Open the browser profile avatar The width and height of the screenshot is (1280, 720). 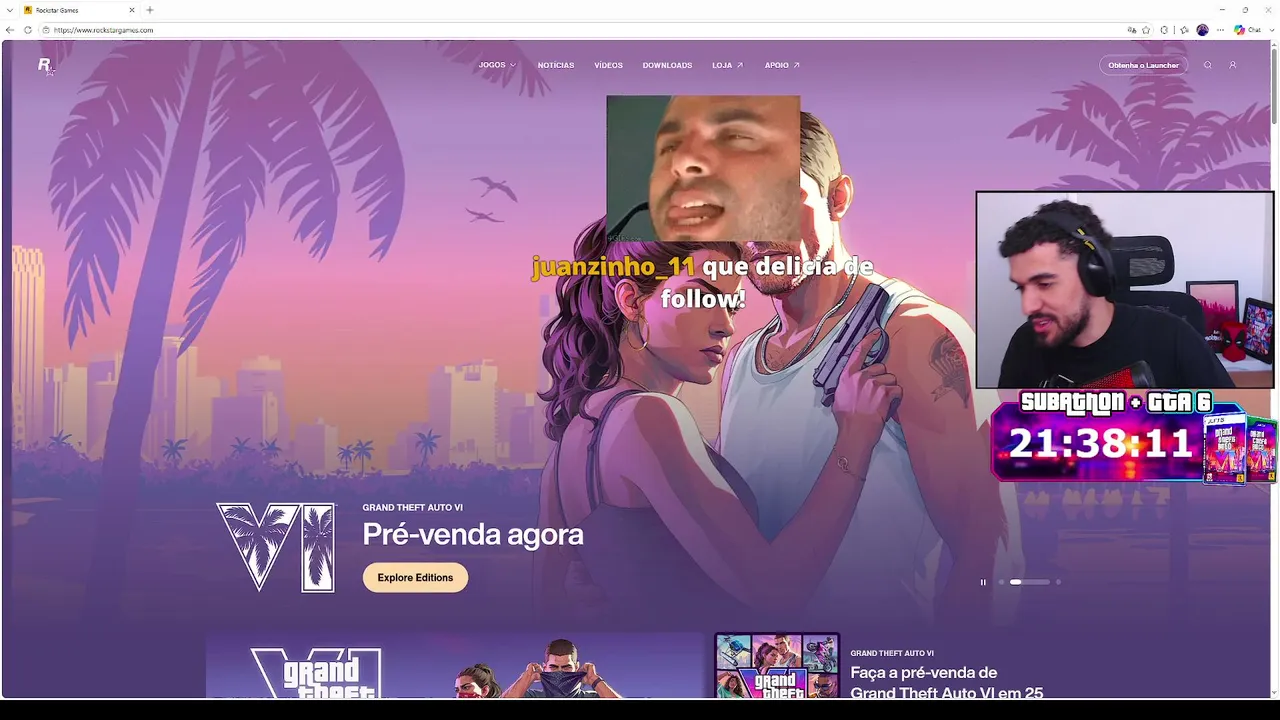pos(1202,30)
